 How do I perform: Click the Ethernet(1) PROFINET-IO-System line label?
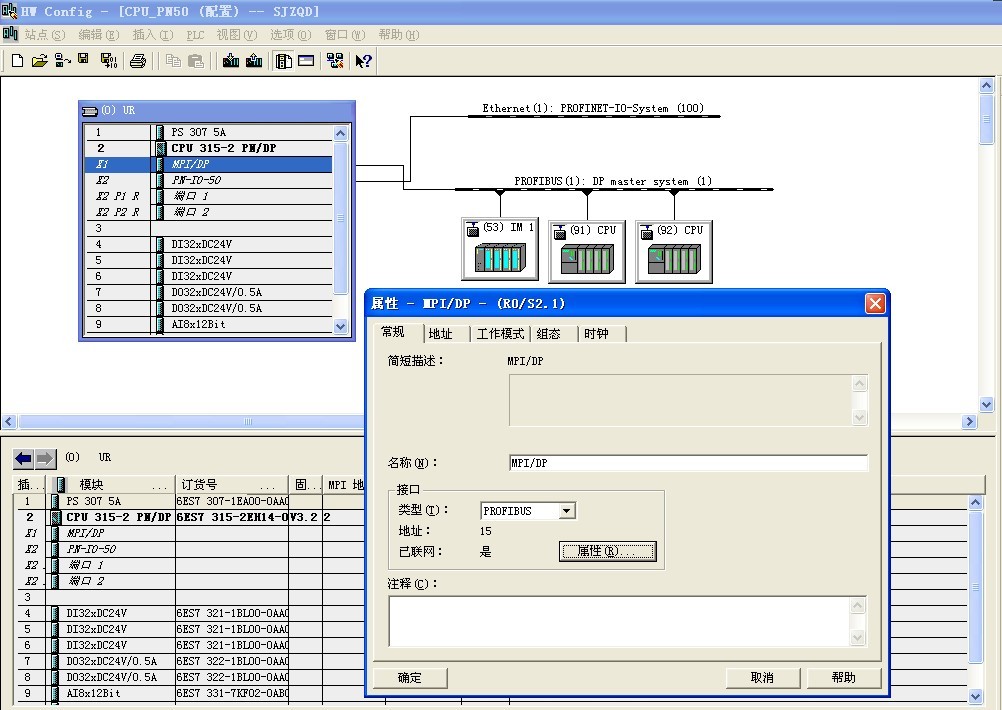(593, 109)
